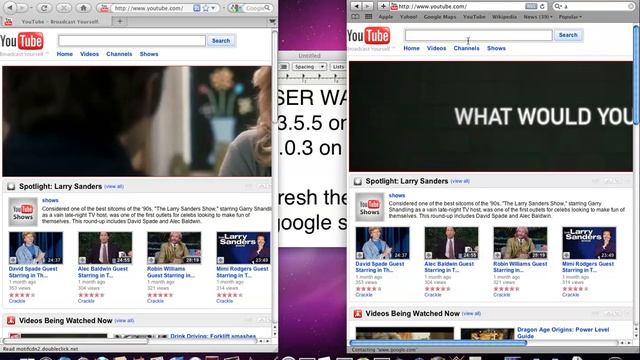Open Videos link in Firefox YouTube page

click(89, 54)
